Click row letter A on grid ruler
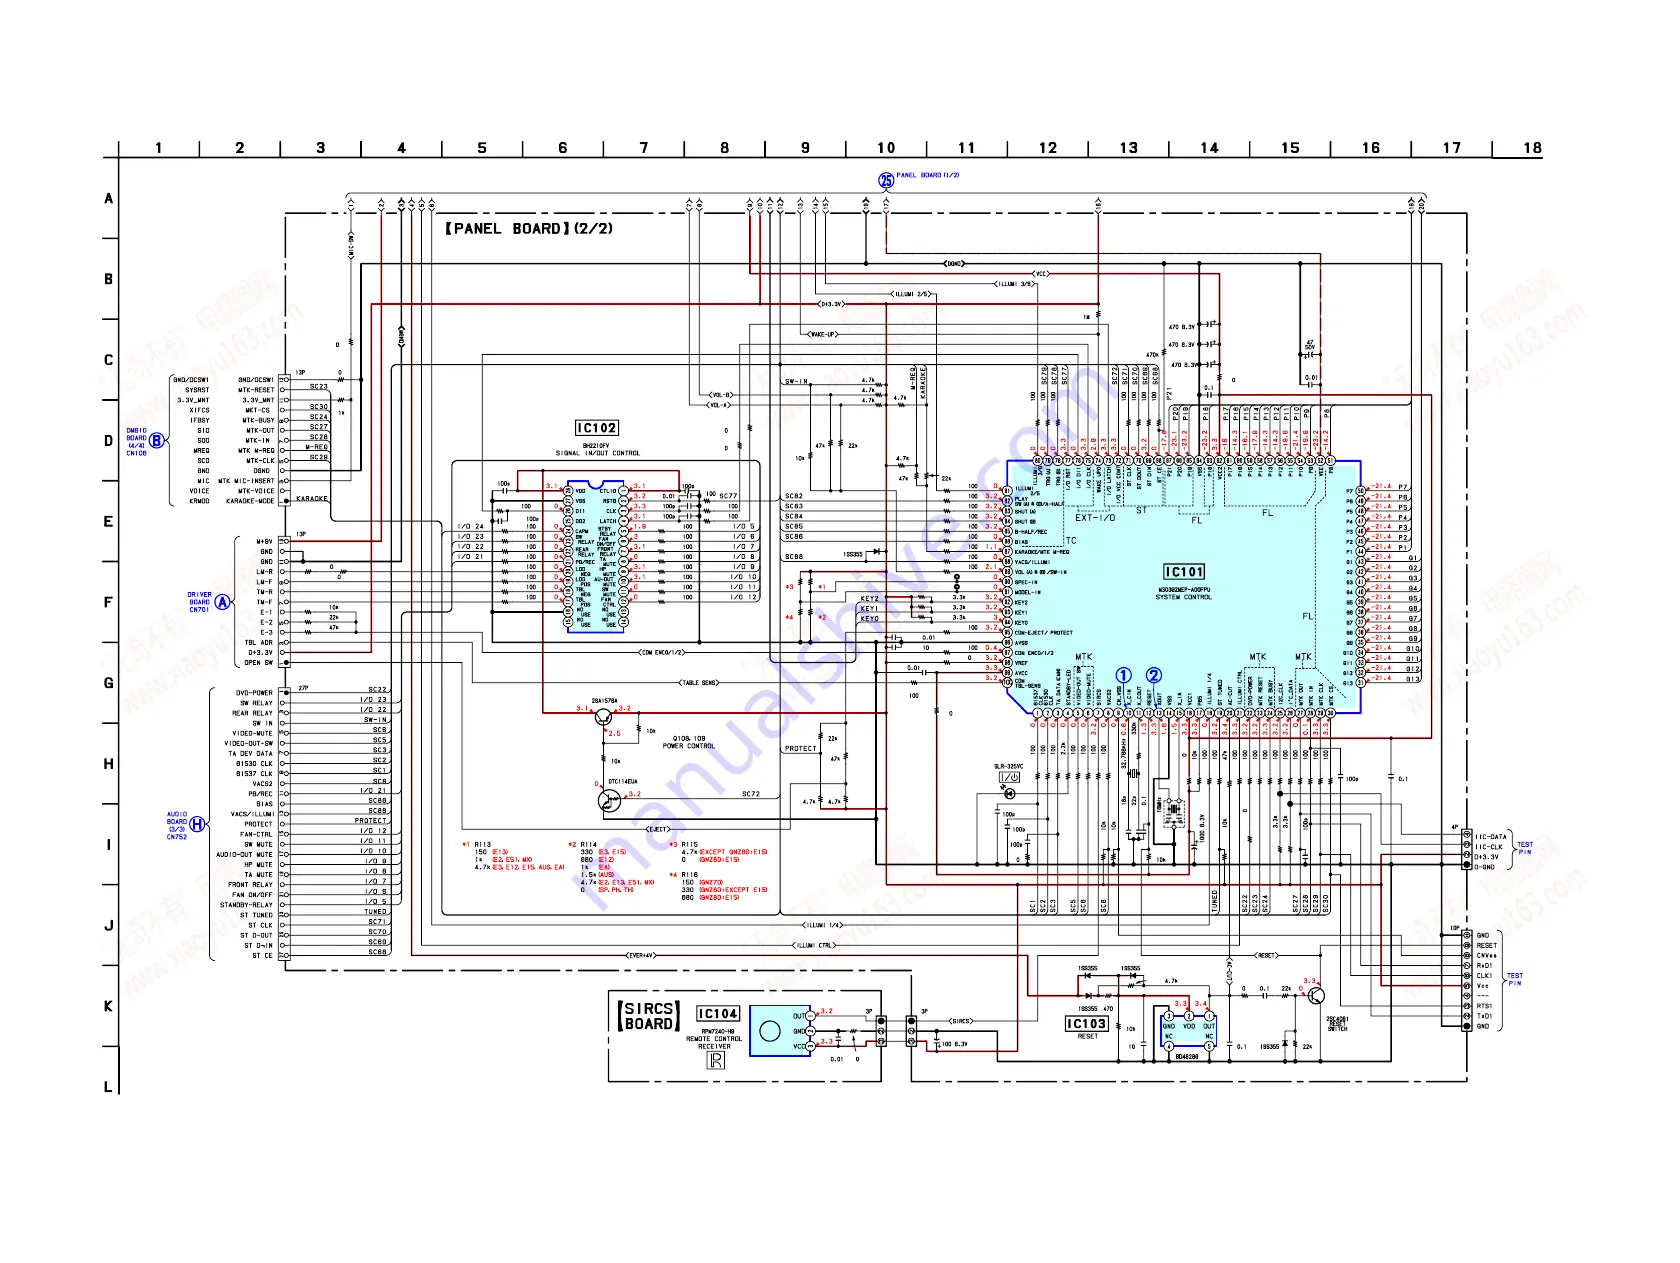Image resolution: width=1680 pixels, height=1263 pixels. point(108,199)
